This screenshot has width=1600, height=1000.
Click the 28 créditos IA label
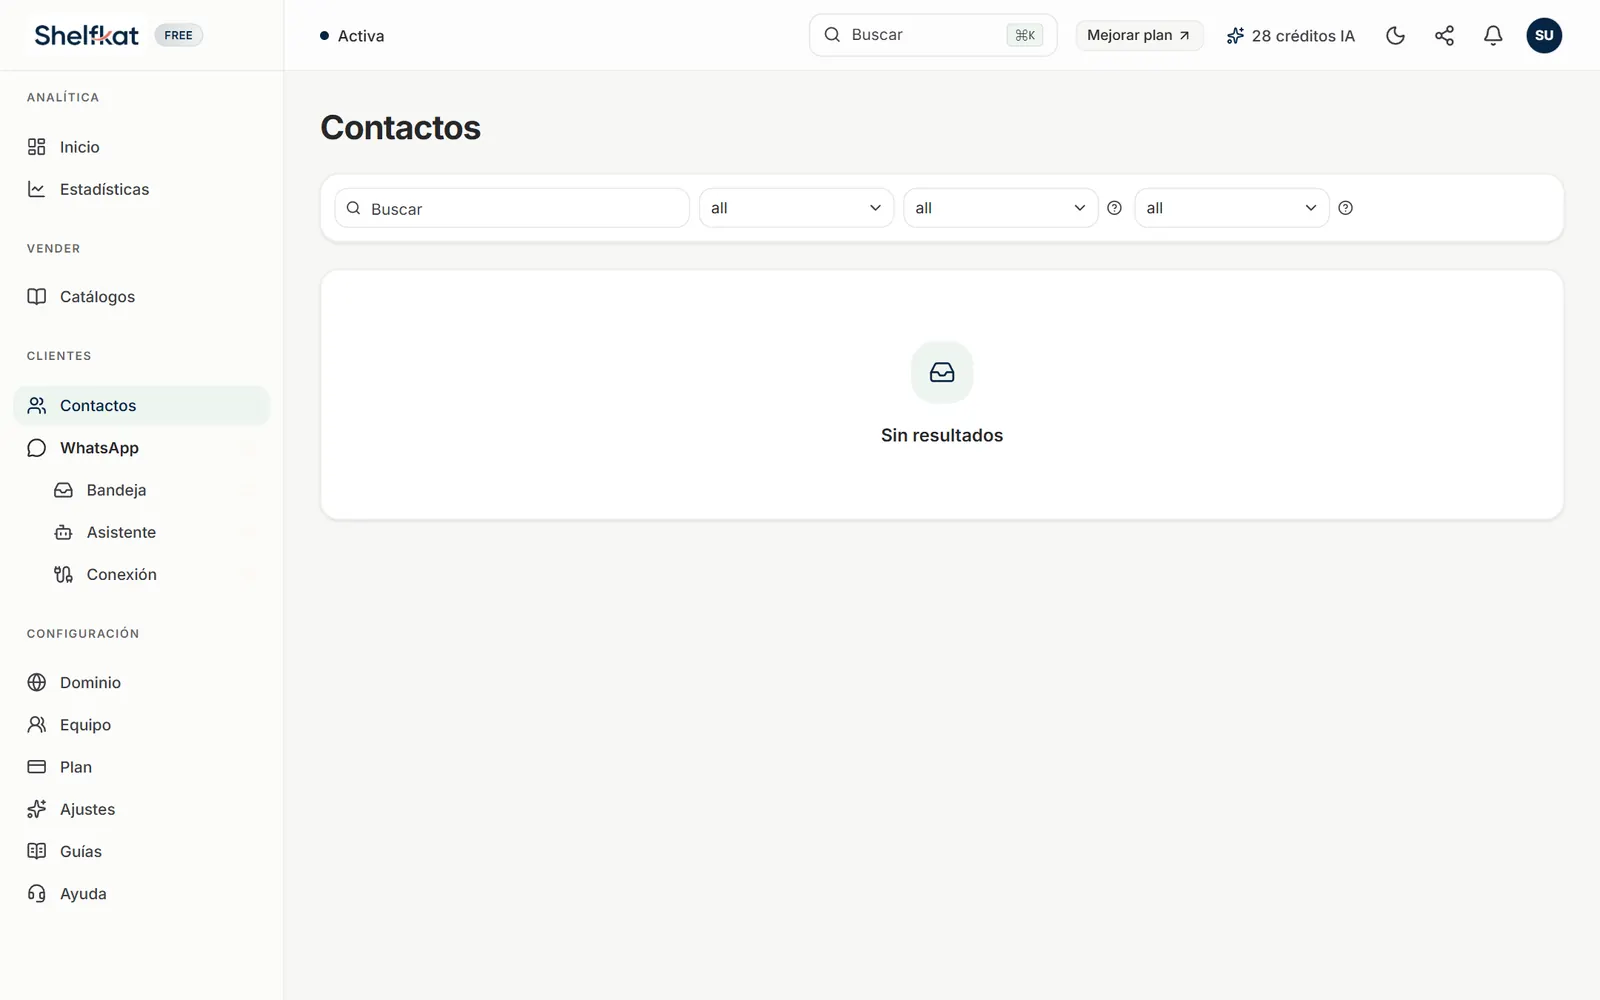1303,36
